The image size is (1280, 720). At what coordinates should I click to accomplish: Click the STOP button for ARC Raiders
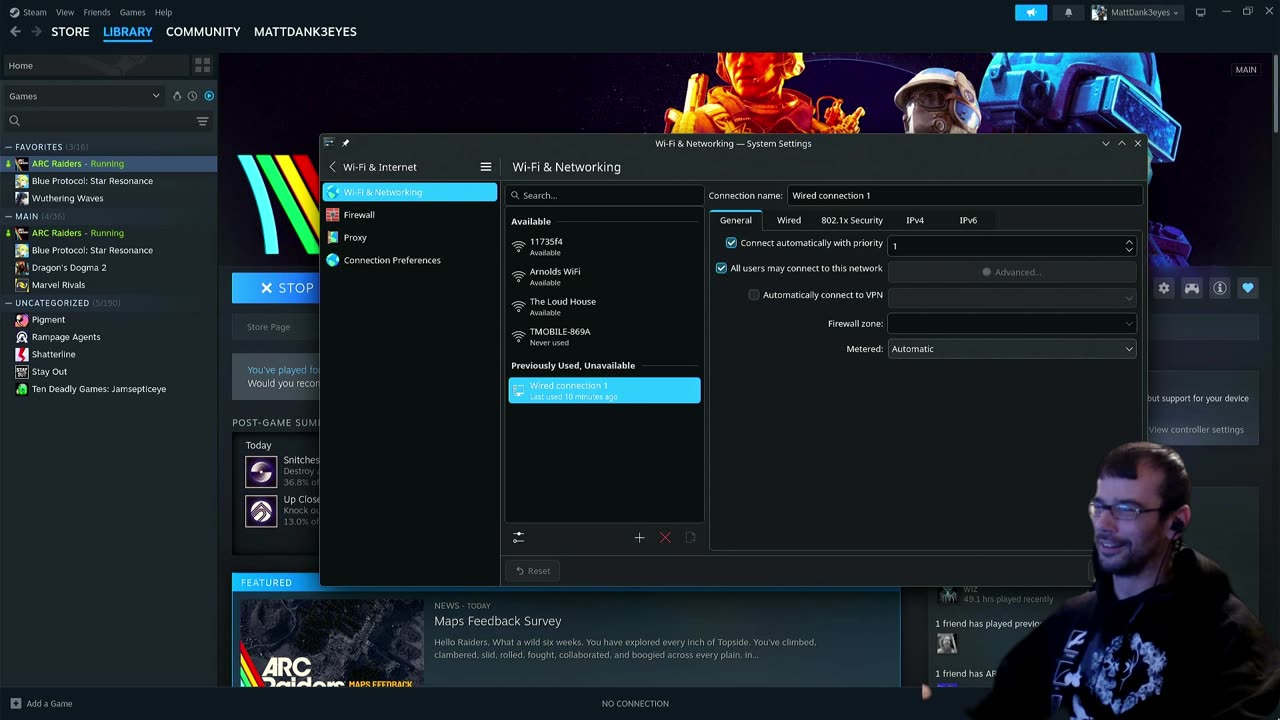276,288
